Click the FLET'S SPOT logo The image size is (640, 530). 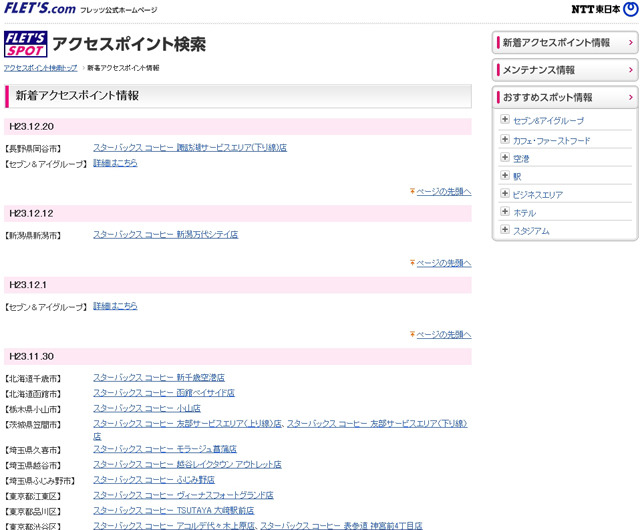(26, 44)
